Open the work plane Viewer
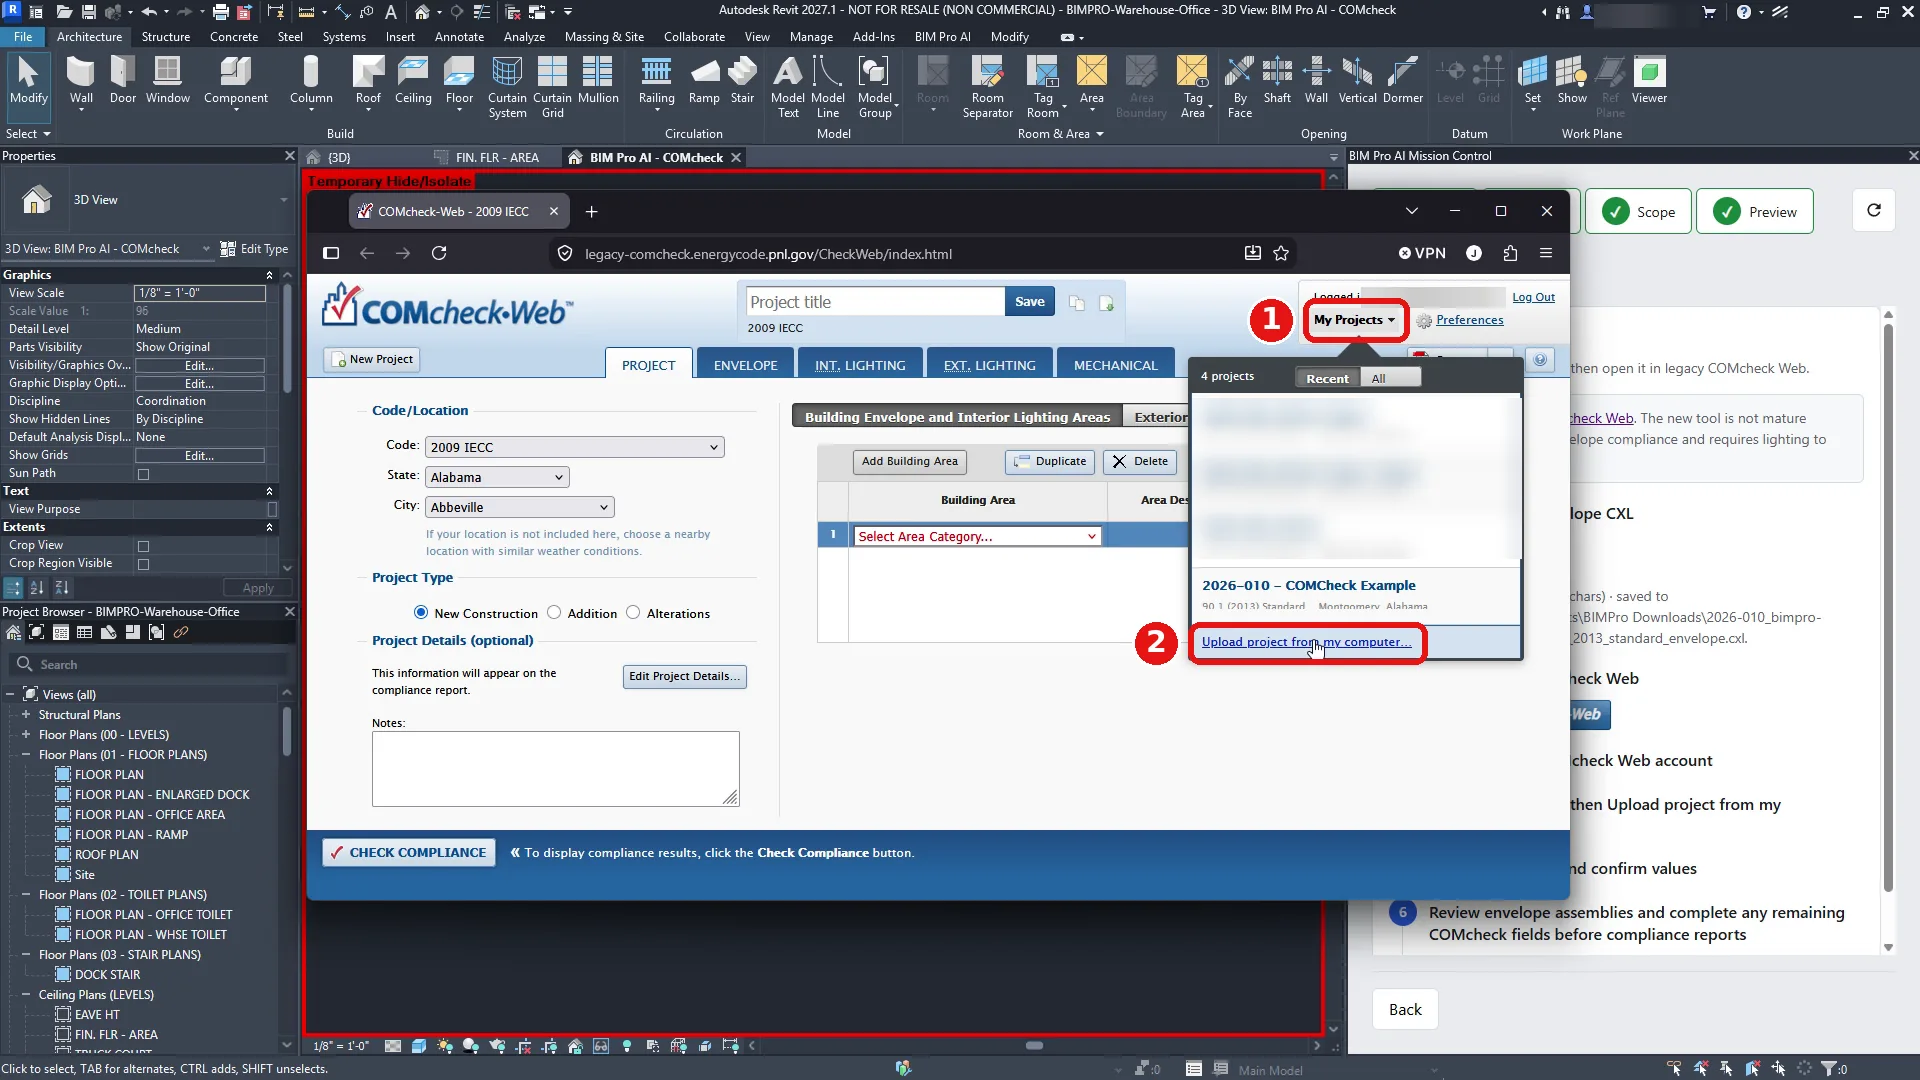This screenshot has height=1080, width=1920. coord(1649,80)
